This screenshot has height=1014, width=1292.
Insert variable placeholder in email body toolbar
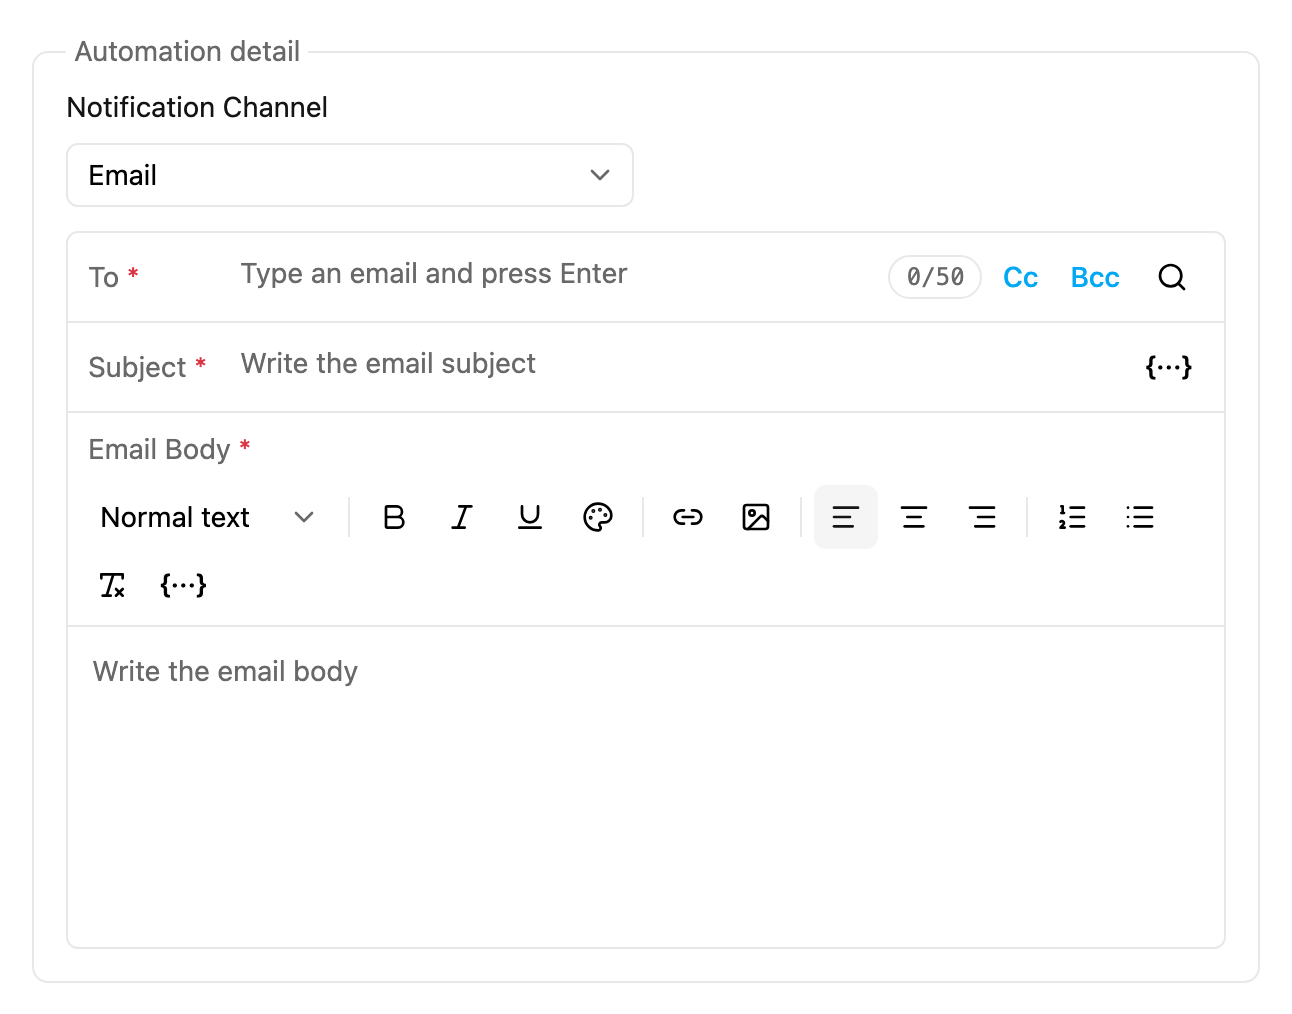(x=183, y=585)
